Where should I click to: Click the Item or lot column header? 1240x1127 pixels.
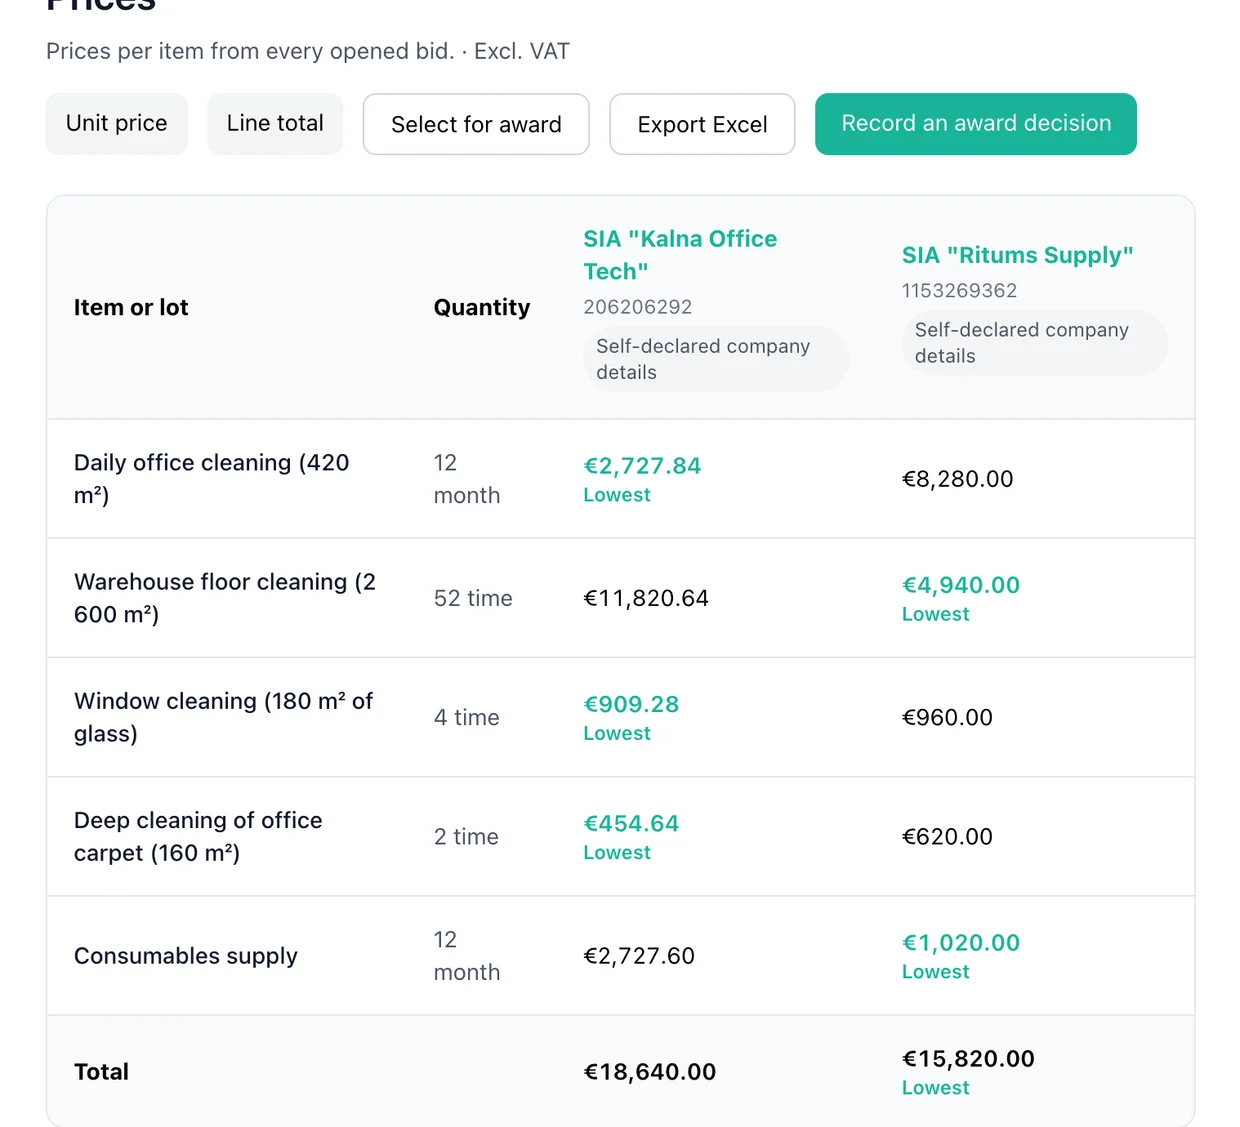point(131,308)
